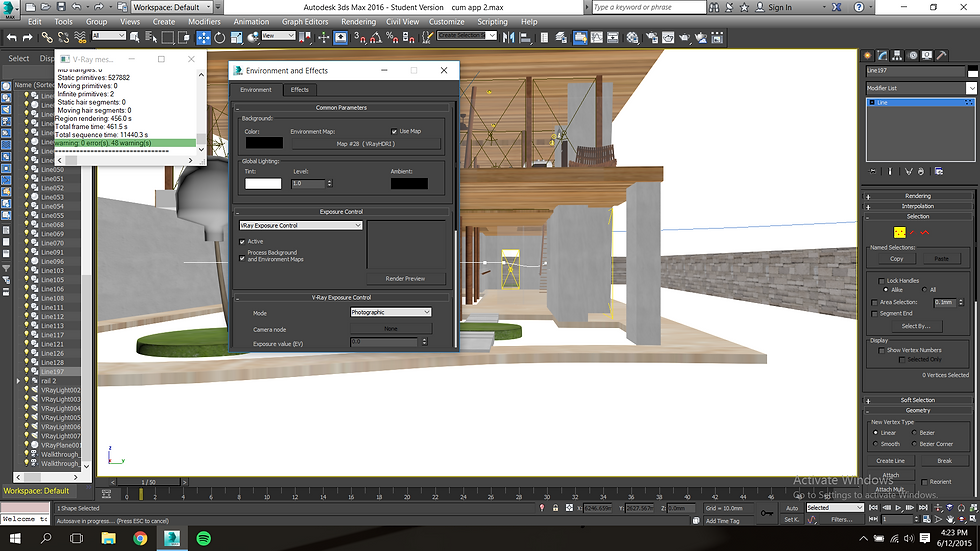
Task: Open Schematic View toolbar icon
Action: (x=612, y=37)
